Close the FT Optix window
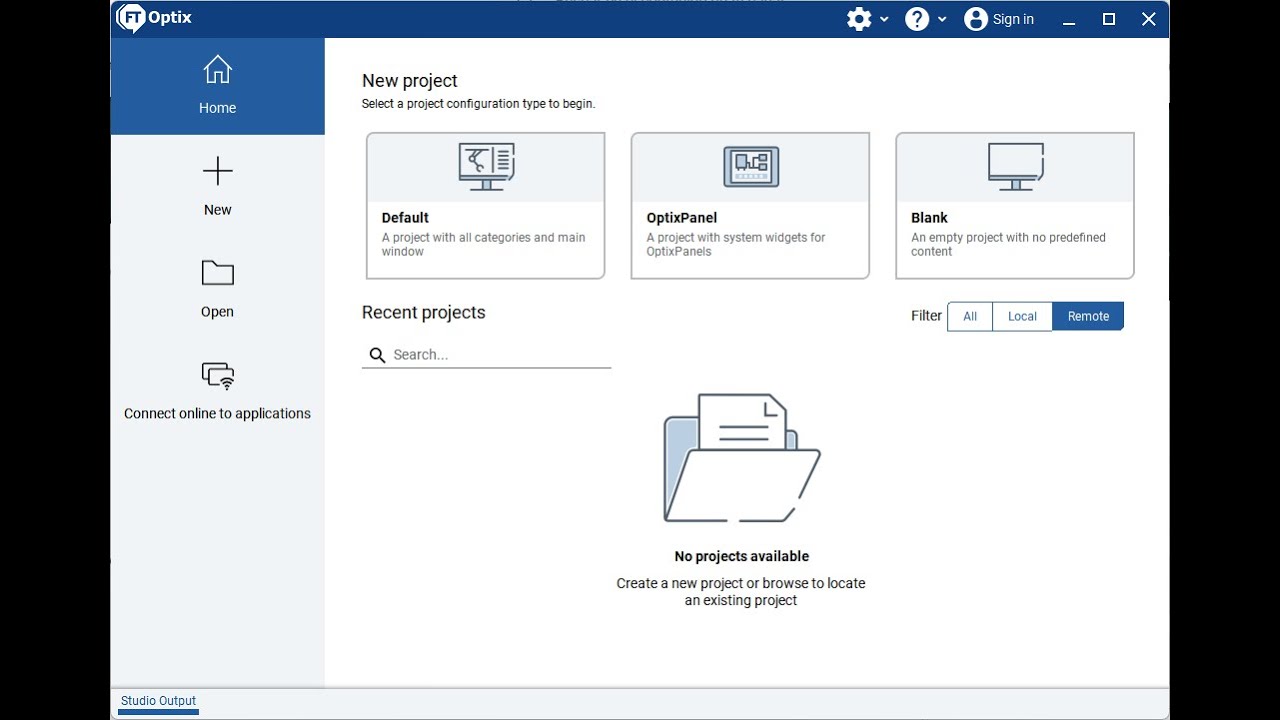 click(x=1149, y=19)
